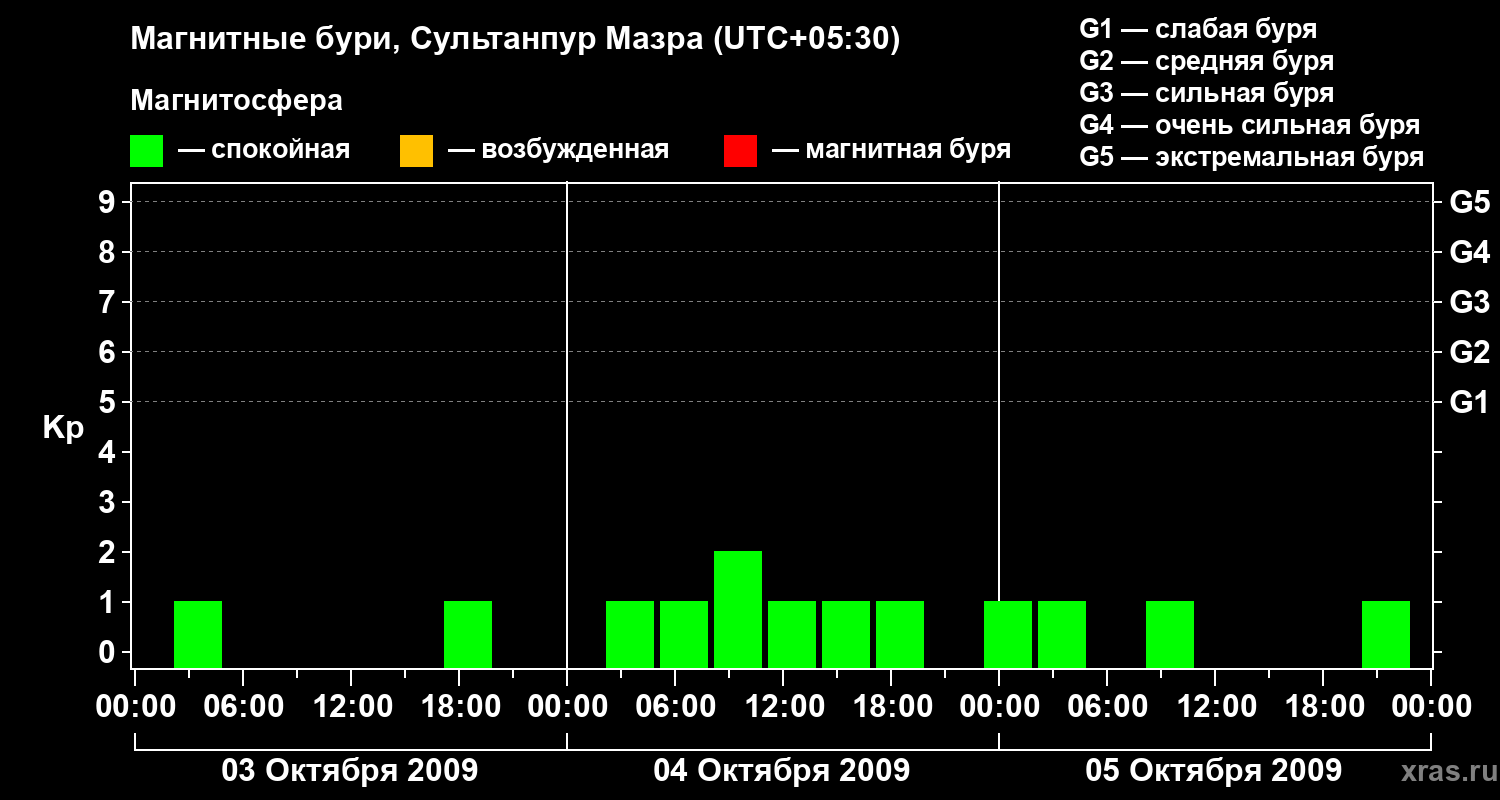Click the green 'спокойная' legend swatch
Viewport: 1500px width, 800px height.
coord(146,151)
